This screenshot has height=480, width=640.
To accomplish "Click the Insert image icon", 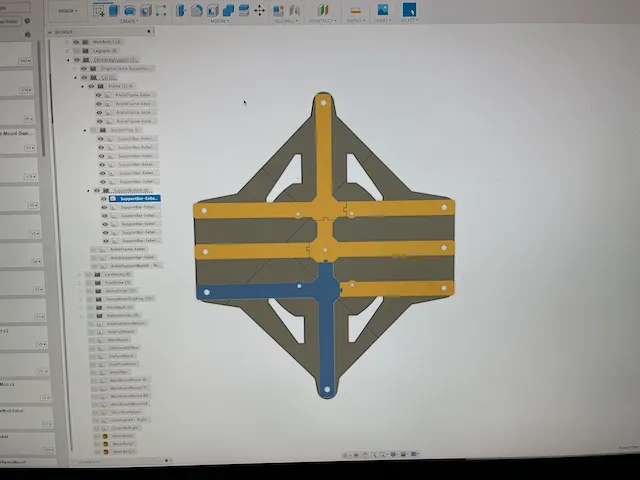I will click(x=382, y=10).
